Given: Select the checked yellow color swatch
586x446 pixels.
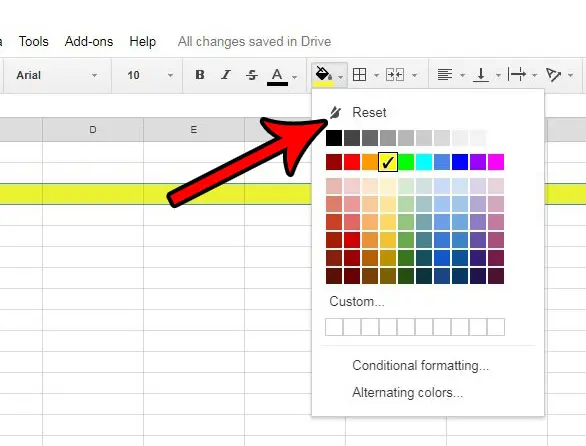Looking at the screenshot, I should (x=388, y=162).
